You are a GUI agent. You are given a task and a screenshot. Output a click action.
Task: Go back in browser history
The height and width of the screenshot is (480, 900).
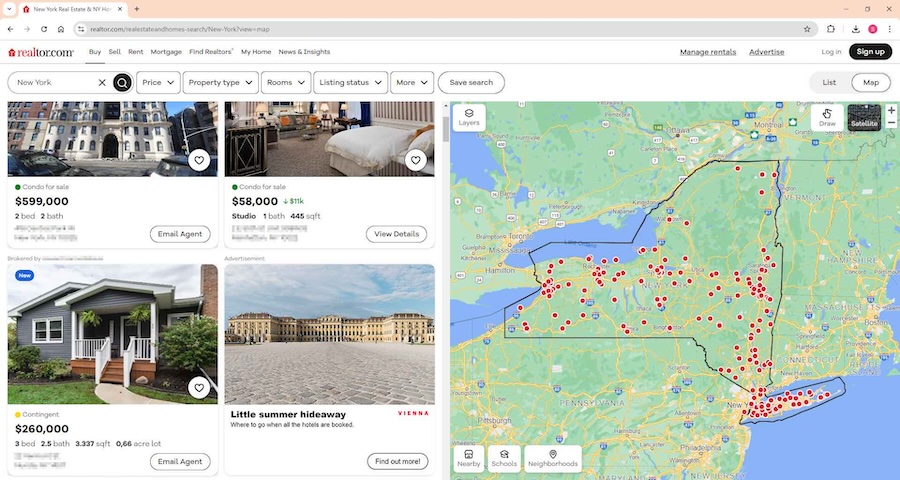coord(10,29)
